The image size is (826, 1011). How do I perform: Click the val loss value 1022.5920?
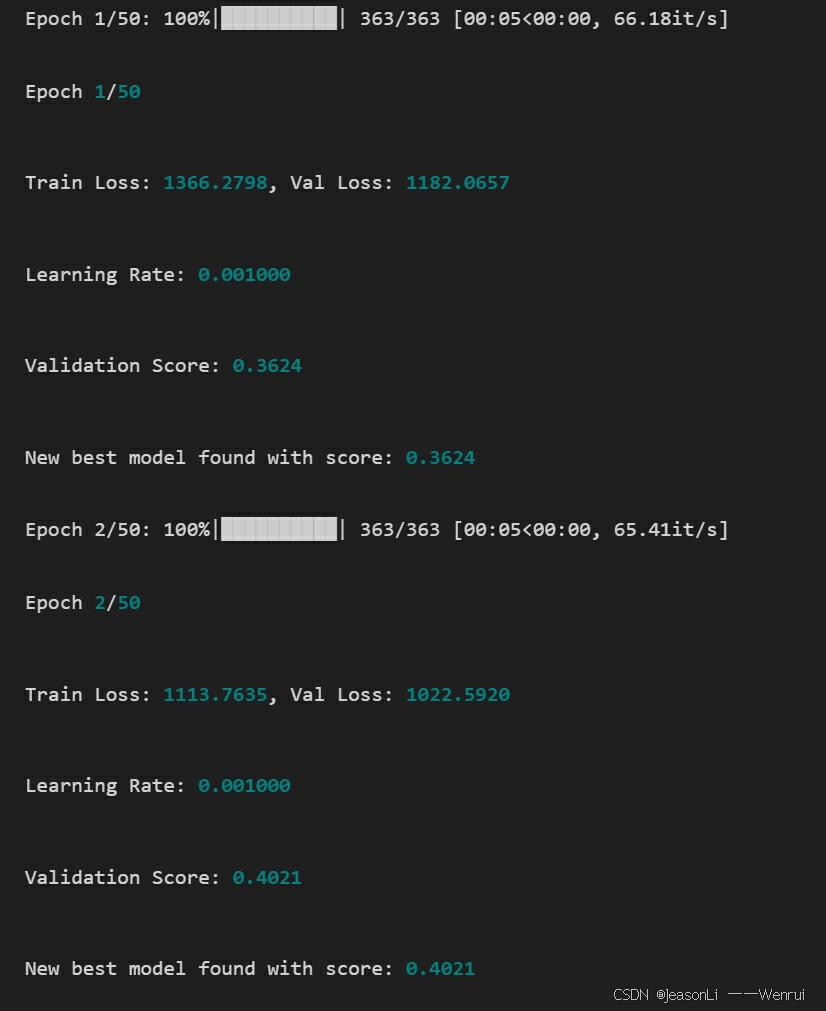click(x=458, y=694)
